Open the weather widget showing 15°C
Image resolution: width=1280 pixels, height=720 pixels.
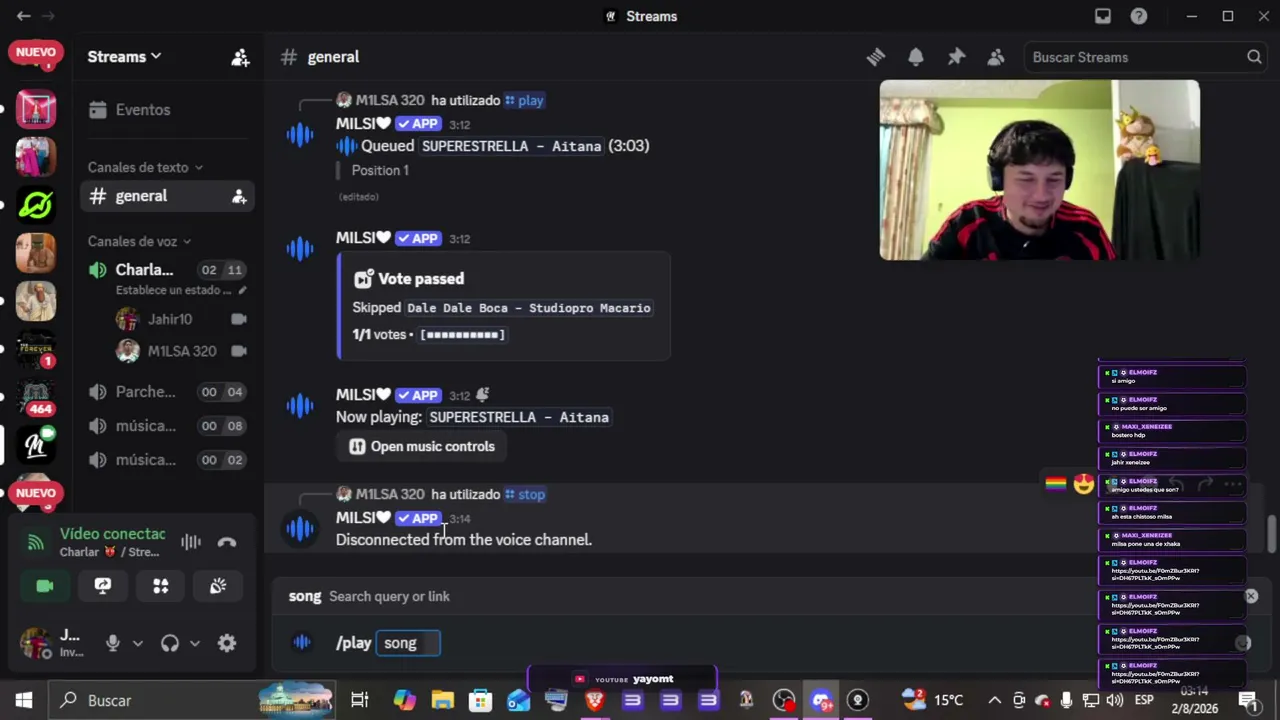tap(932, 700)
